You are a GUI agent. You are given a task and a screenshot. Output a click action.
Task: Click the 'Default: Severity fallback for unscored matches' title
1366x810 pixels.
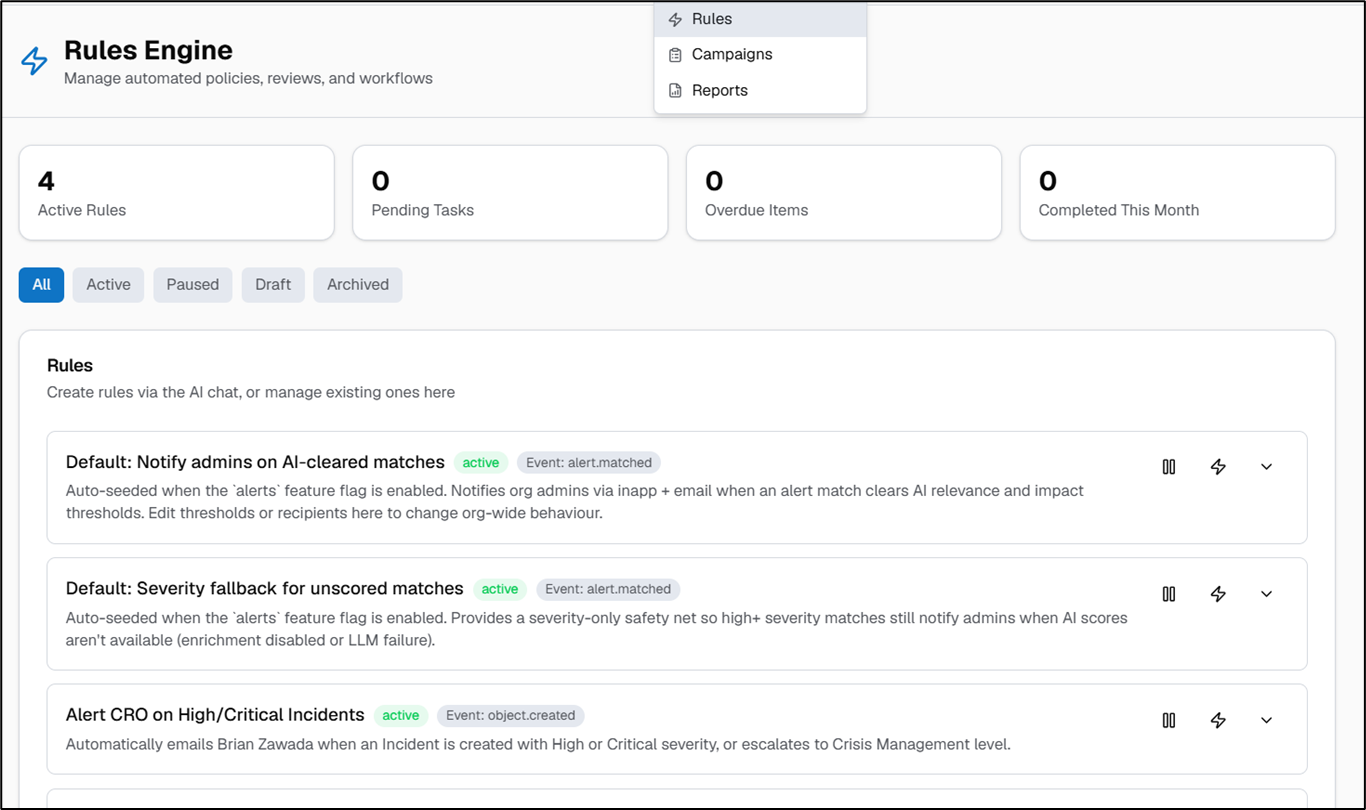[265, 588]
